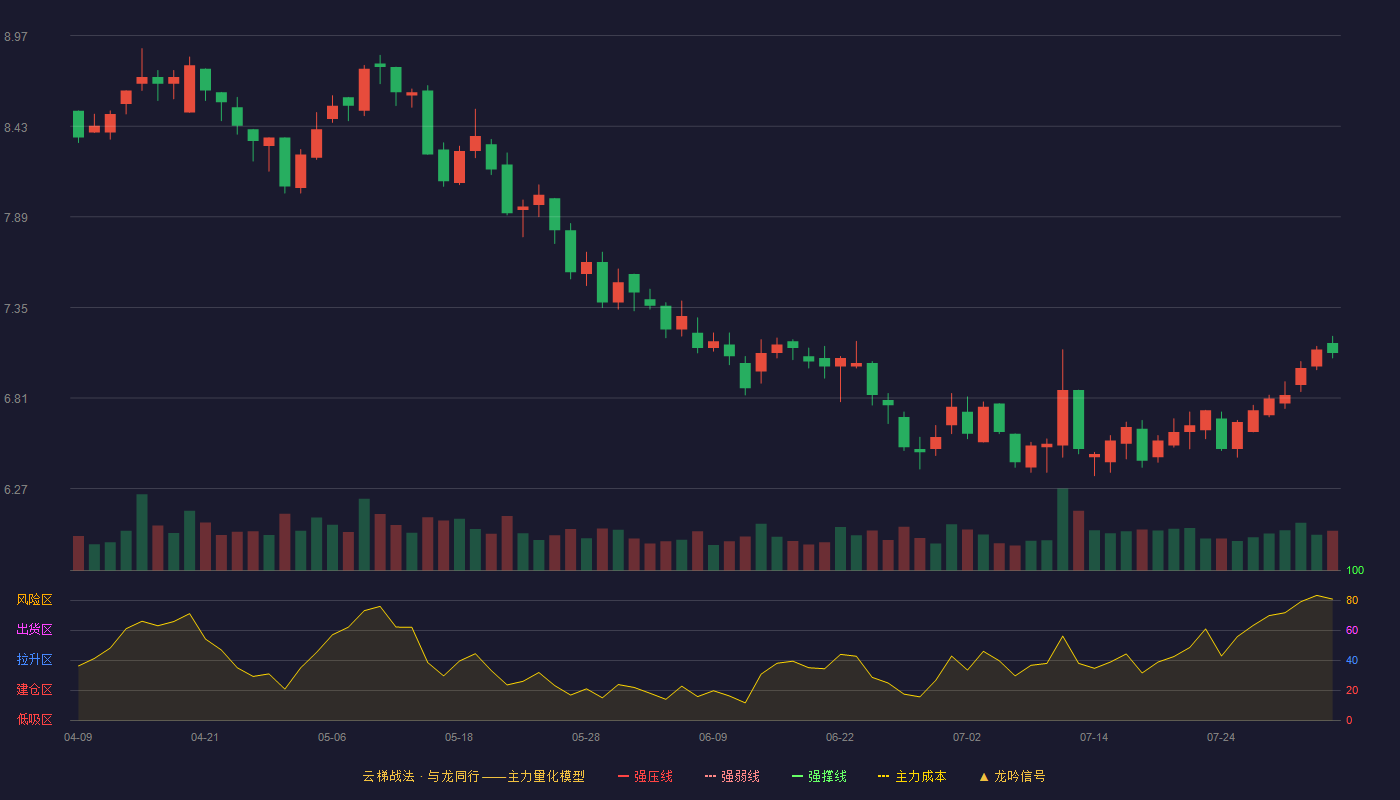This screenshot has width=1400, height=800.
Task: Click the 07-24 date axis label
Action: point(1221,737)
